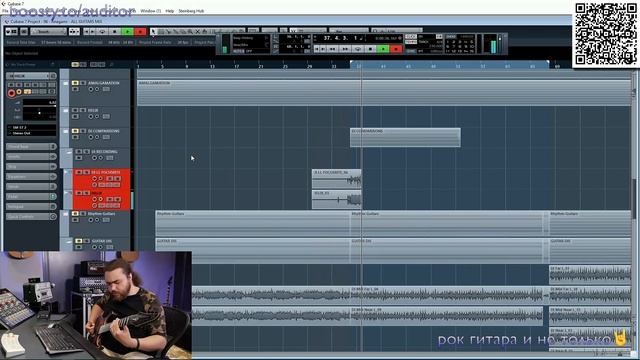The image size is (640, 360).
Task: Select the RECORDING folder track name
Action: pyautogui.click(x=104, y=152)
